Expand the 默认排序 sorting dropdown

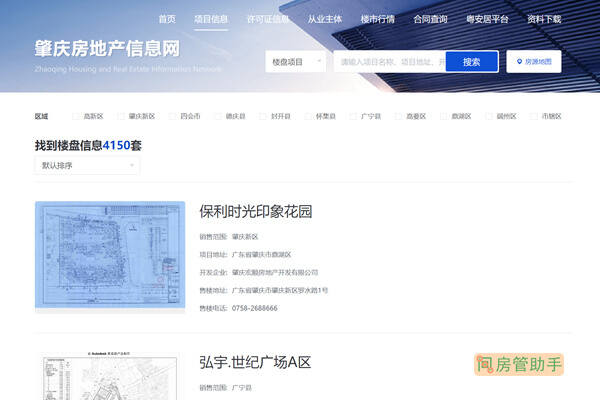[87, 165]
